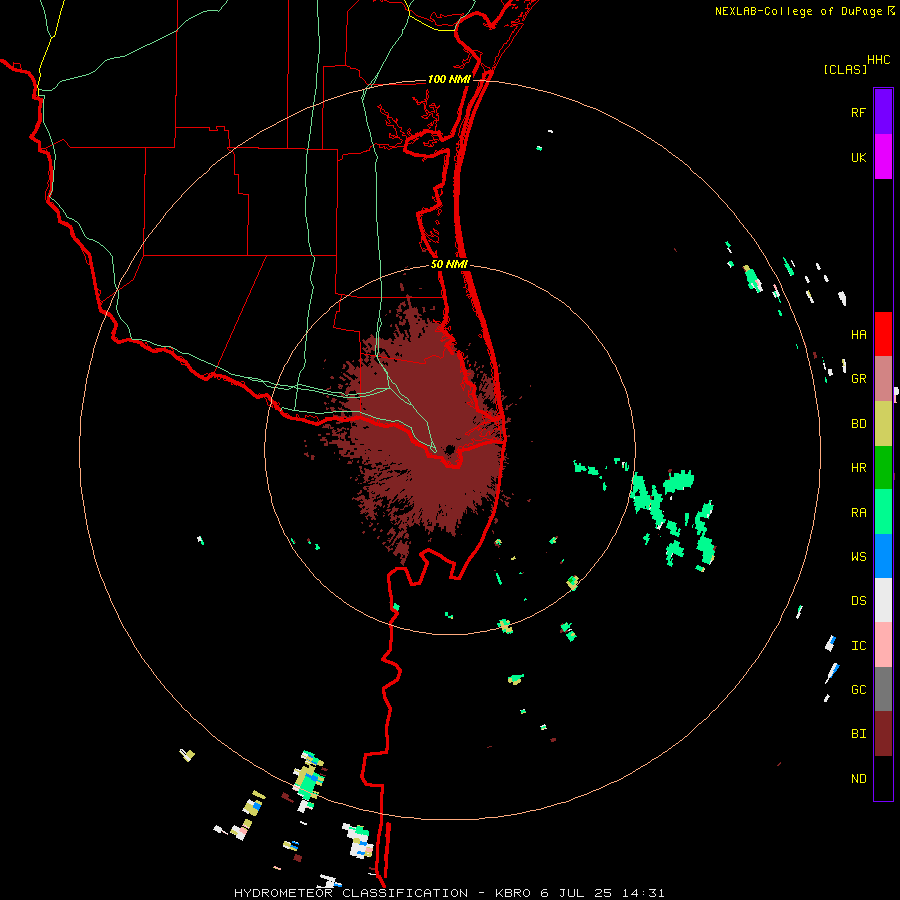Viewport: 900px width, 900px height.
Task: Click the "GC" legend label
Action: click(858, 690)
